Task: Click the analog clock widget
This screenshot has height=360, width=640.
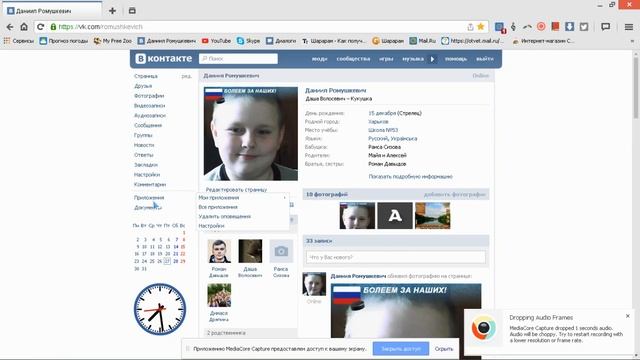Action: point(160,309)
